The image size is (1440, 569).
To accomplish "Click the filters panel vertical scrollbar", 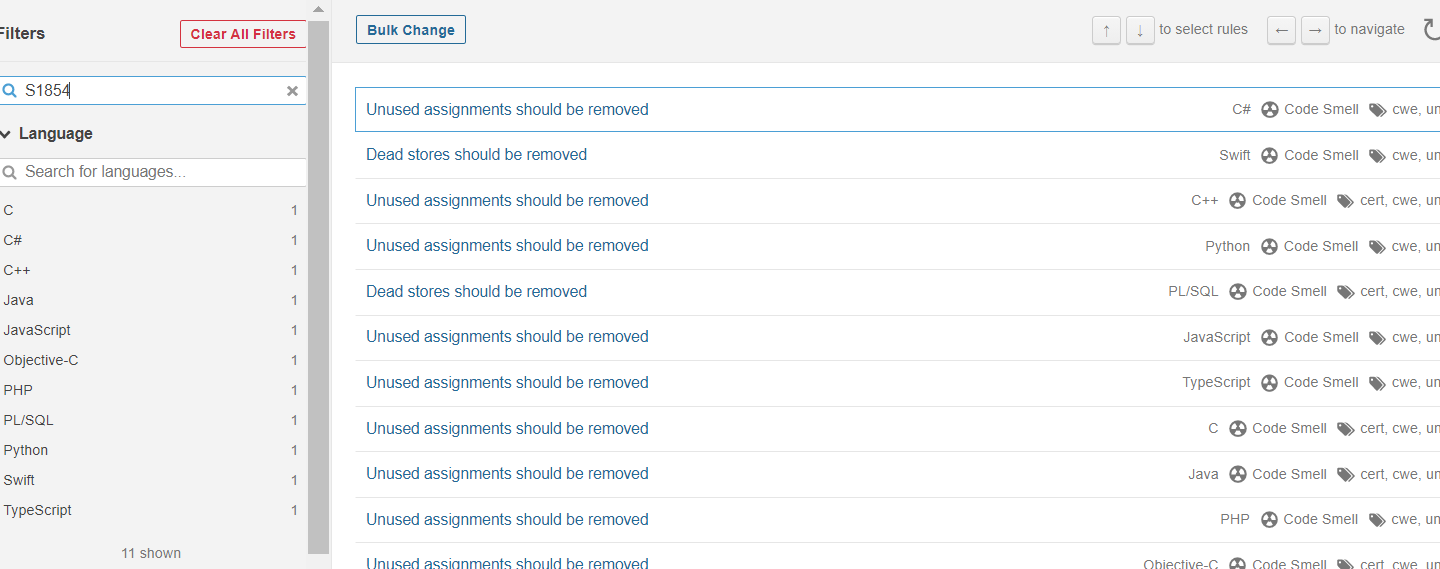I will tap(318, 280).
